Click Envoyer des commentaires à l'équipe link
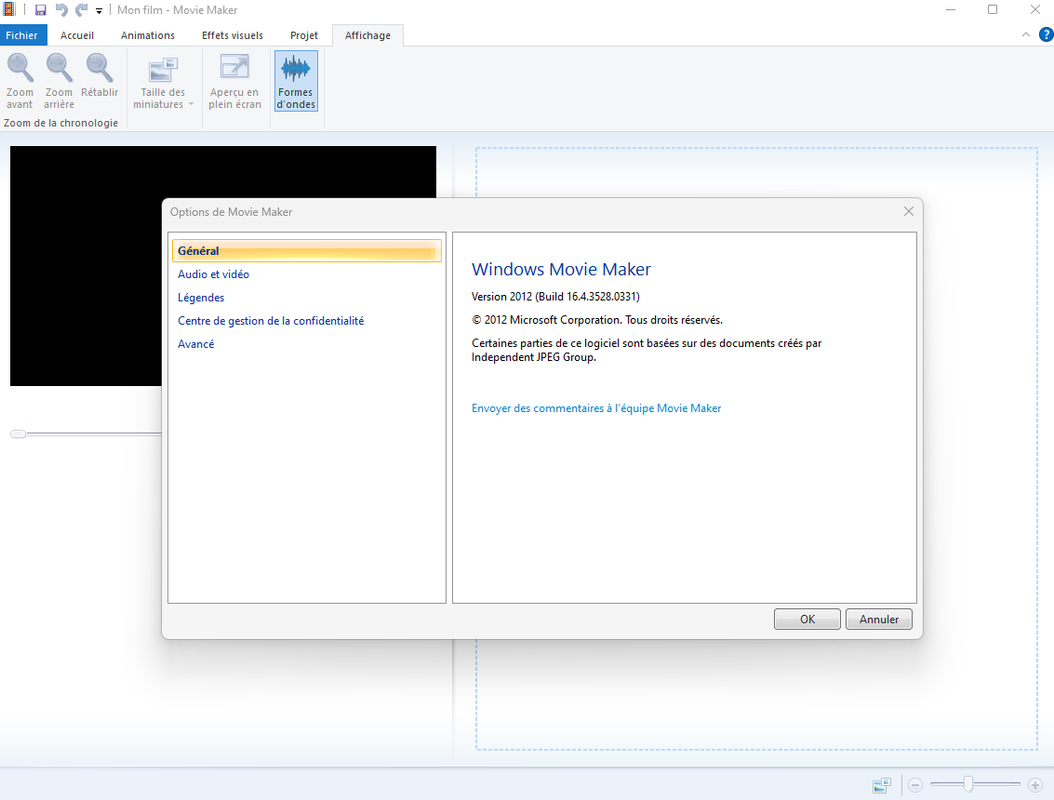The width and height of the screenshot is (1054, 800). click(596, 408)
